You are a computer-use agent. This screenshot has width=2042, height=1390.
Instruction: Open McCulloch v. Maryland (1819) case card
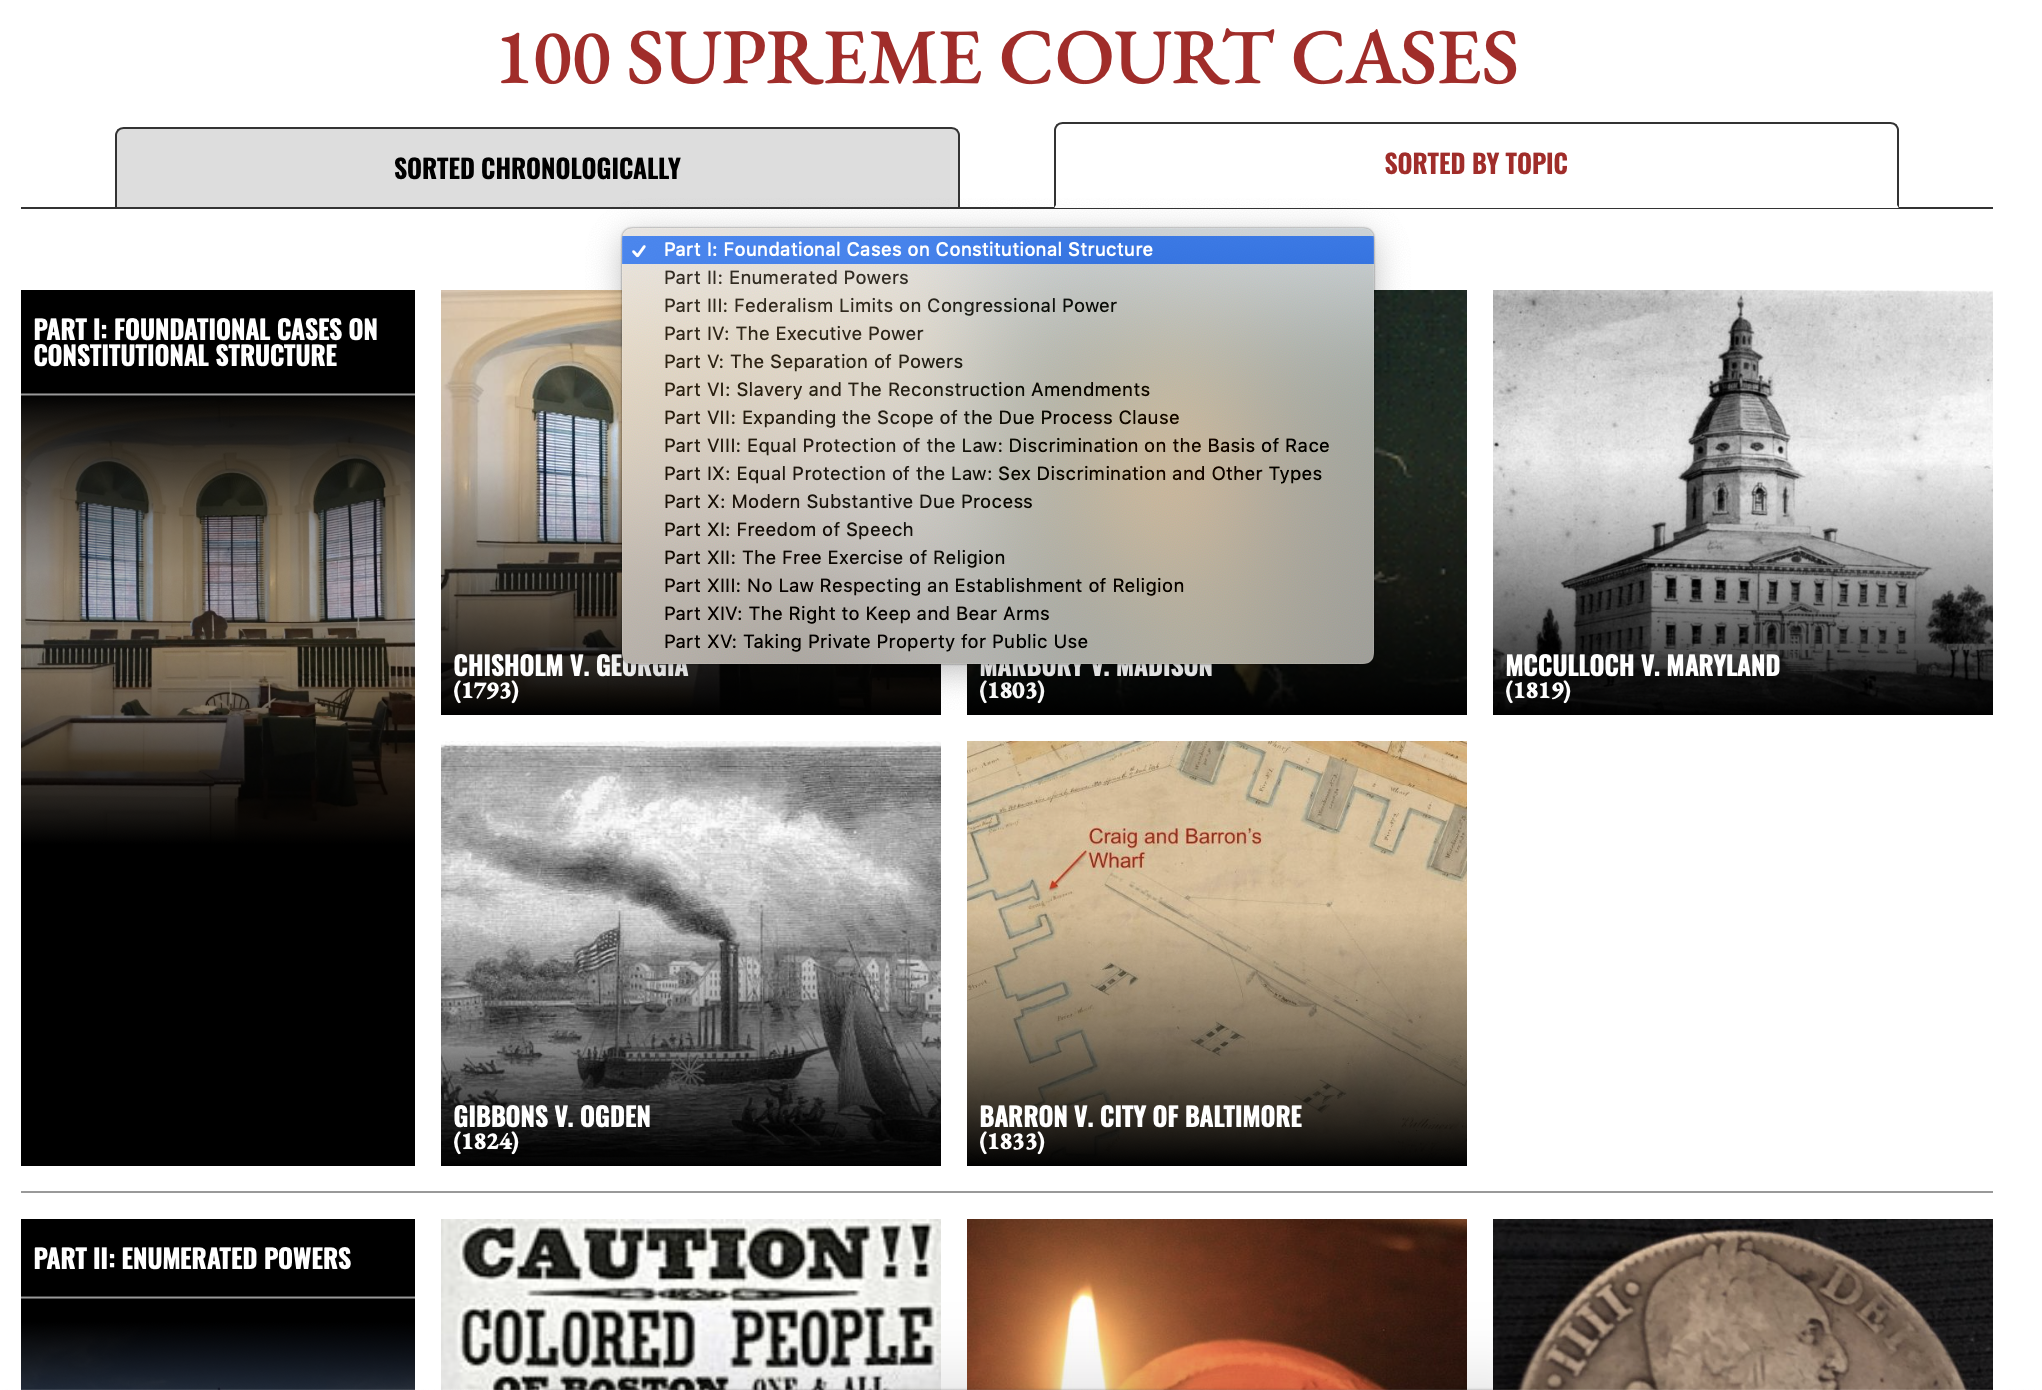1742,502
